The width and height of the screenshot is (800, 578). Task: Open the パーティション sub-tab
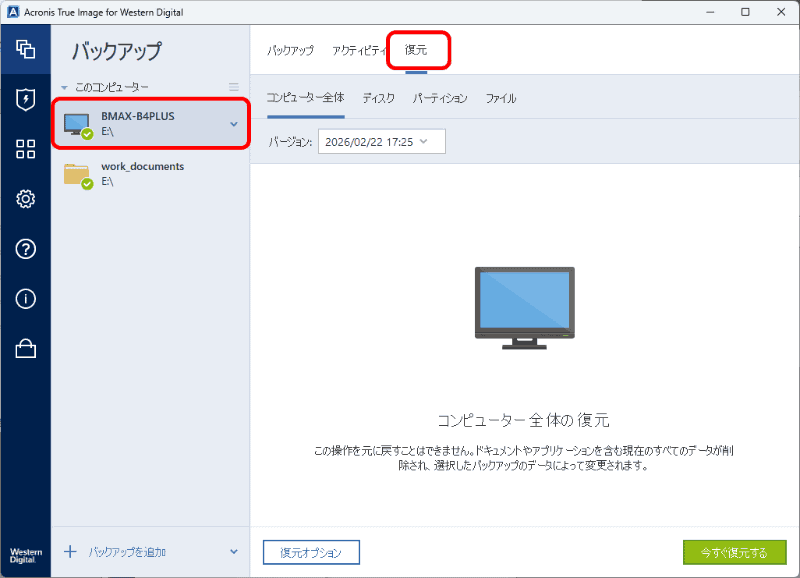[x=441, y=99]
